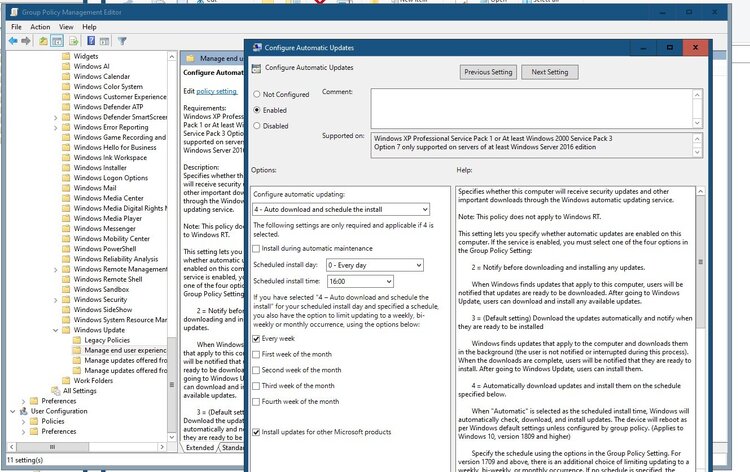Select the Widgets folder icon in tree
Viewport: 750px width, 472px height.
(66, 56)
